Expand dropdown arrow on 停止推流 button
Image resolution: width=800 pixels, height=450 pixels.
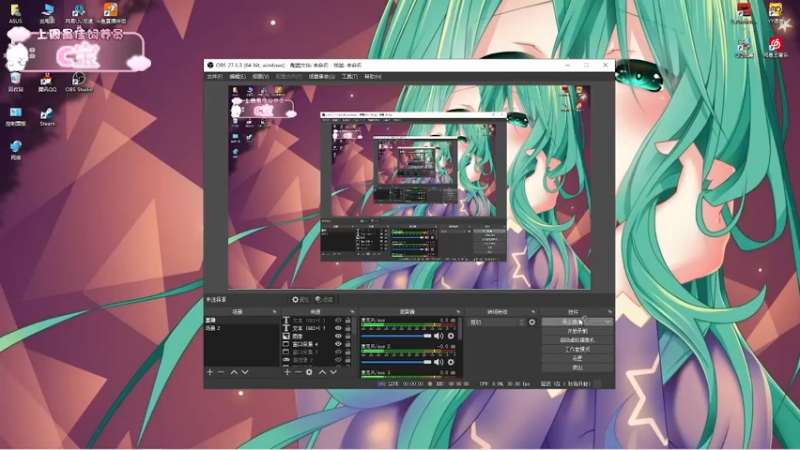pyautogui.click(x=608, y=322)
